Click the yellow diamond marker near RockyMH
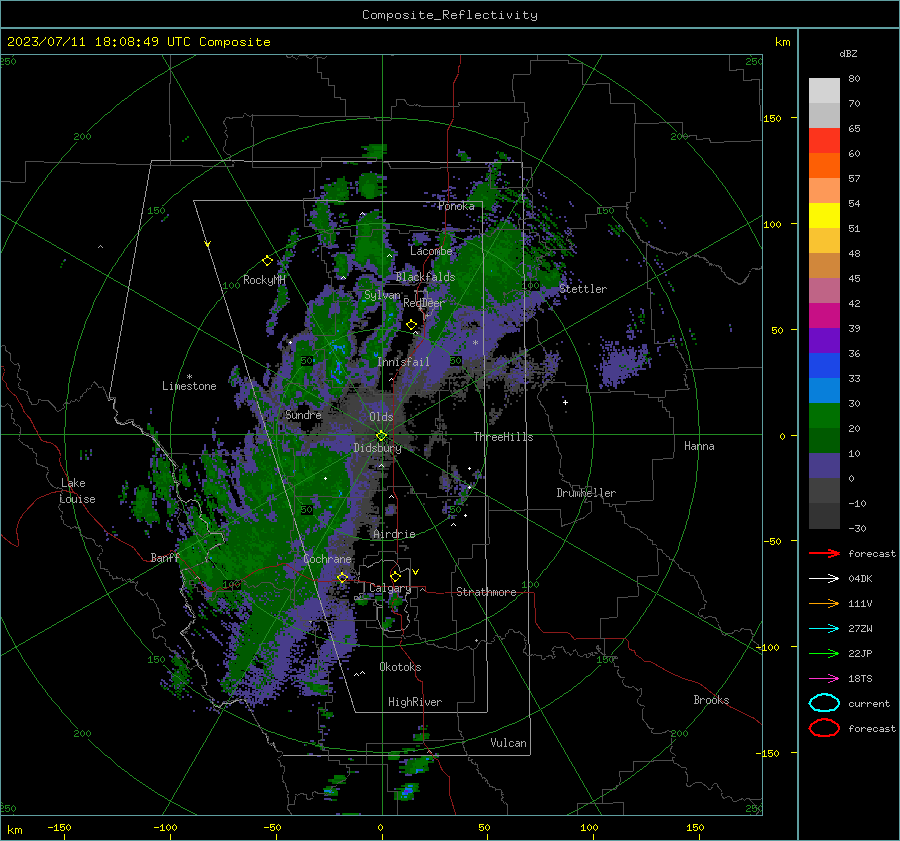900x841 pixels. tap(267, 261)
